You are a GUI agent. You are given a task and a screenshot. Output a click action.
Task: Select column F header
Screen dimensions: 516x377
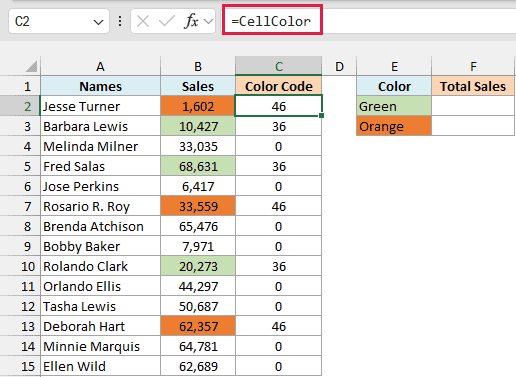tap(473, 66)
